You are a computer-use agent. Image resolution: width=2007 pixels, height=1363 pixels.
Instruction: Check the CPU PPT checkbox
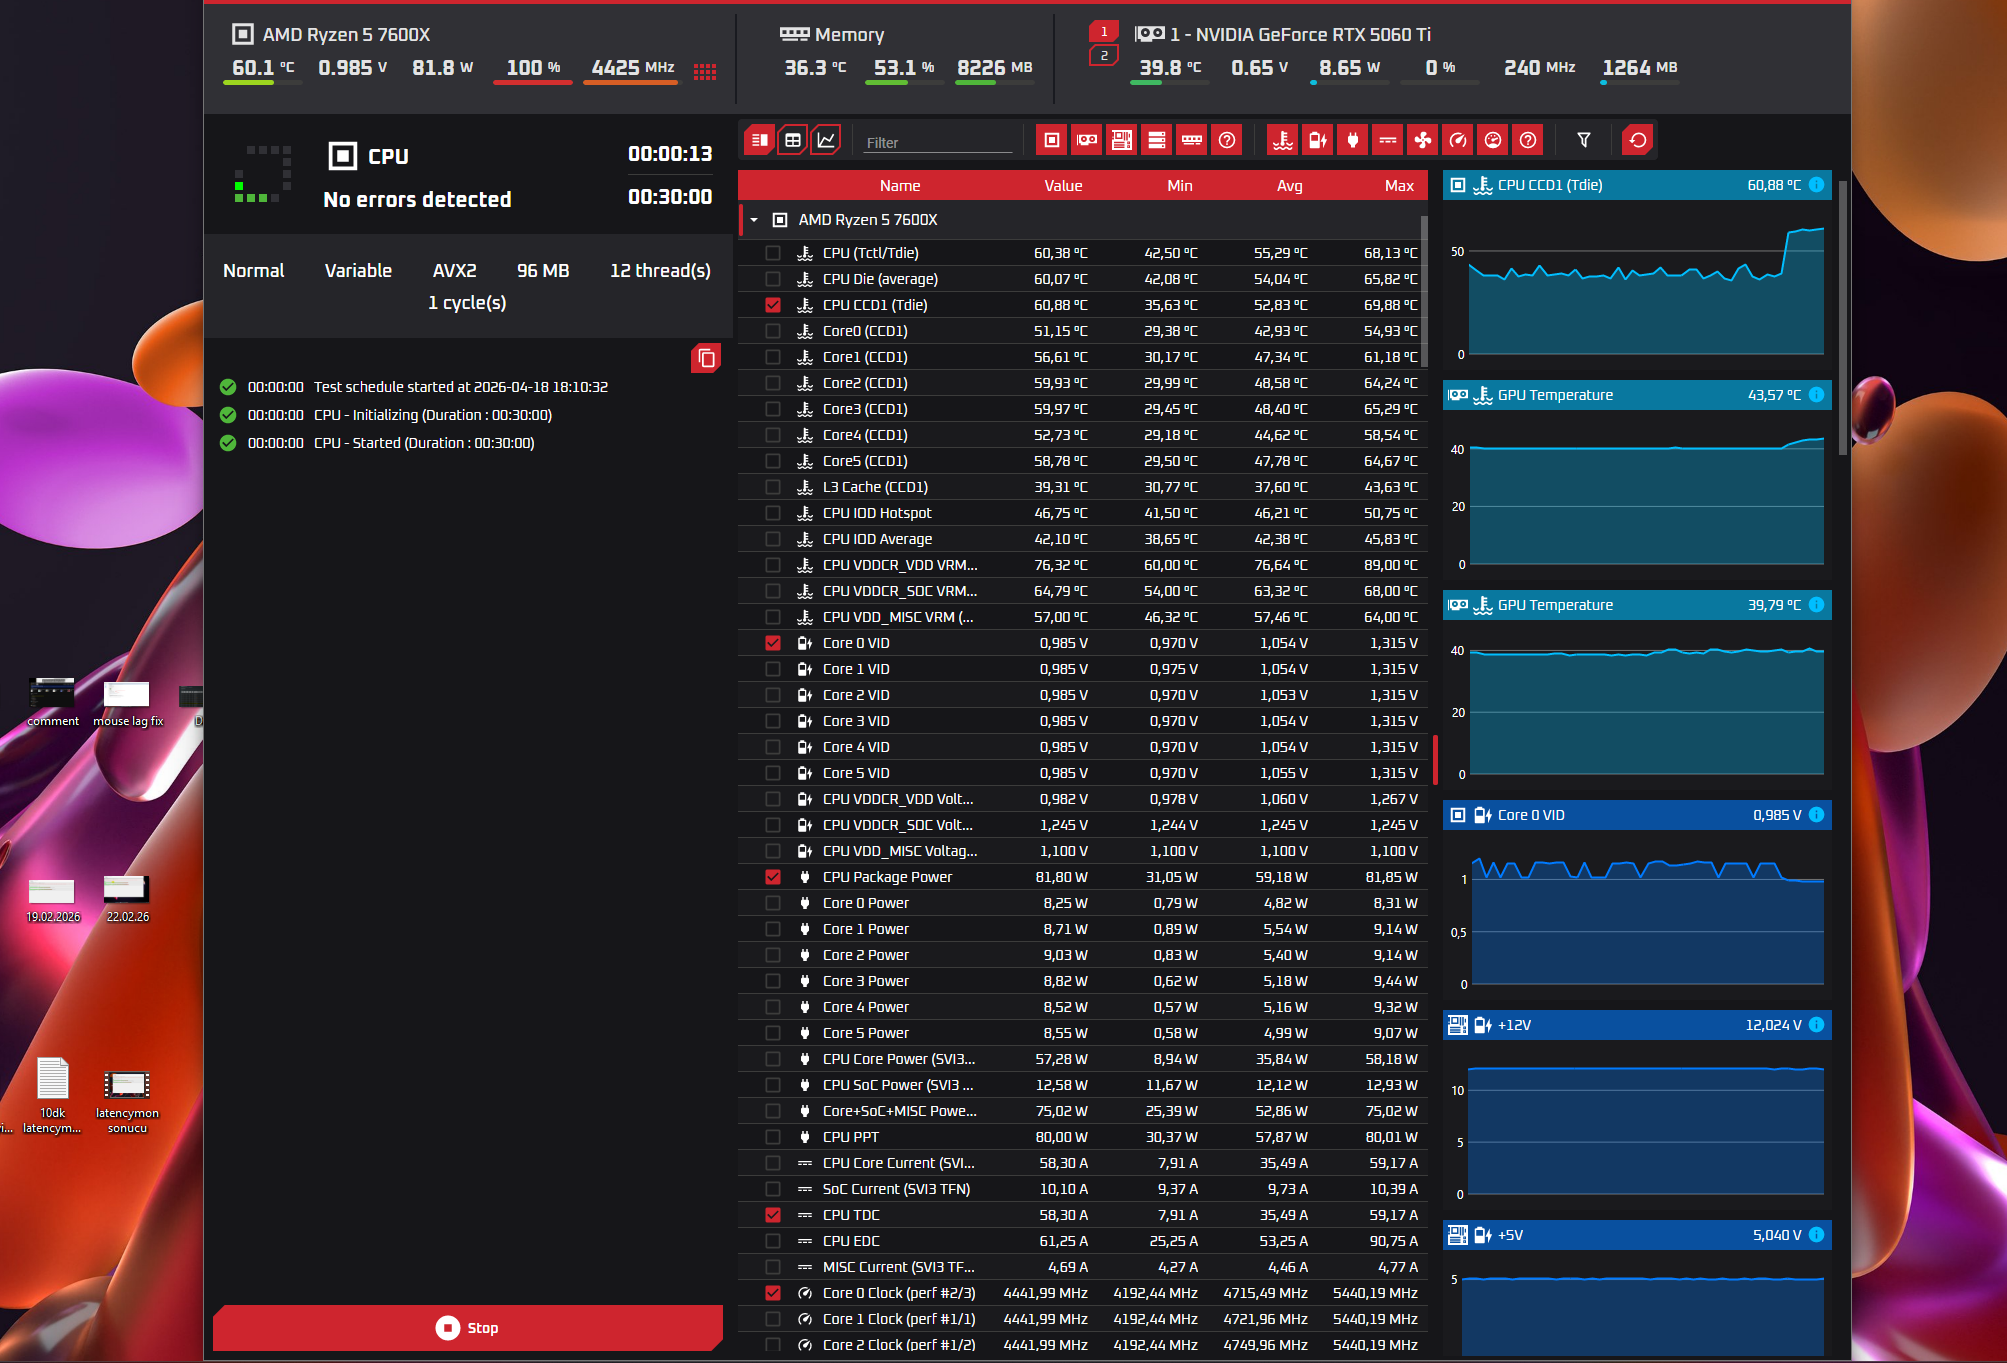(773, 1137)
